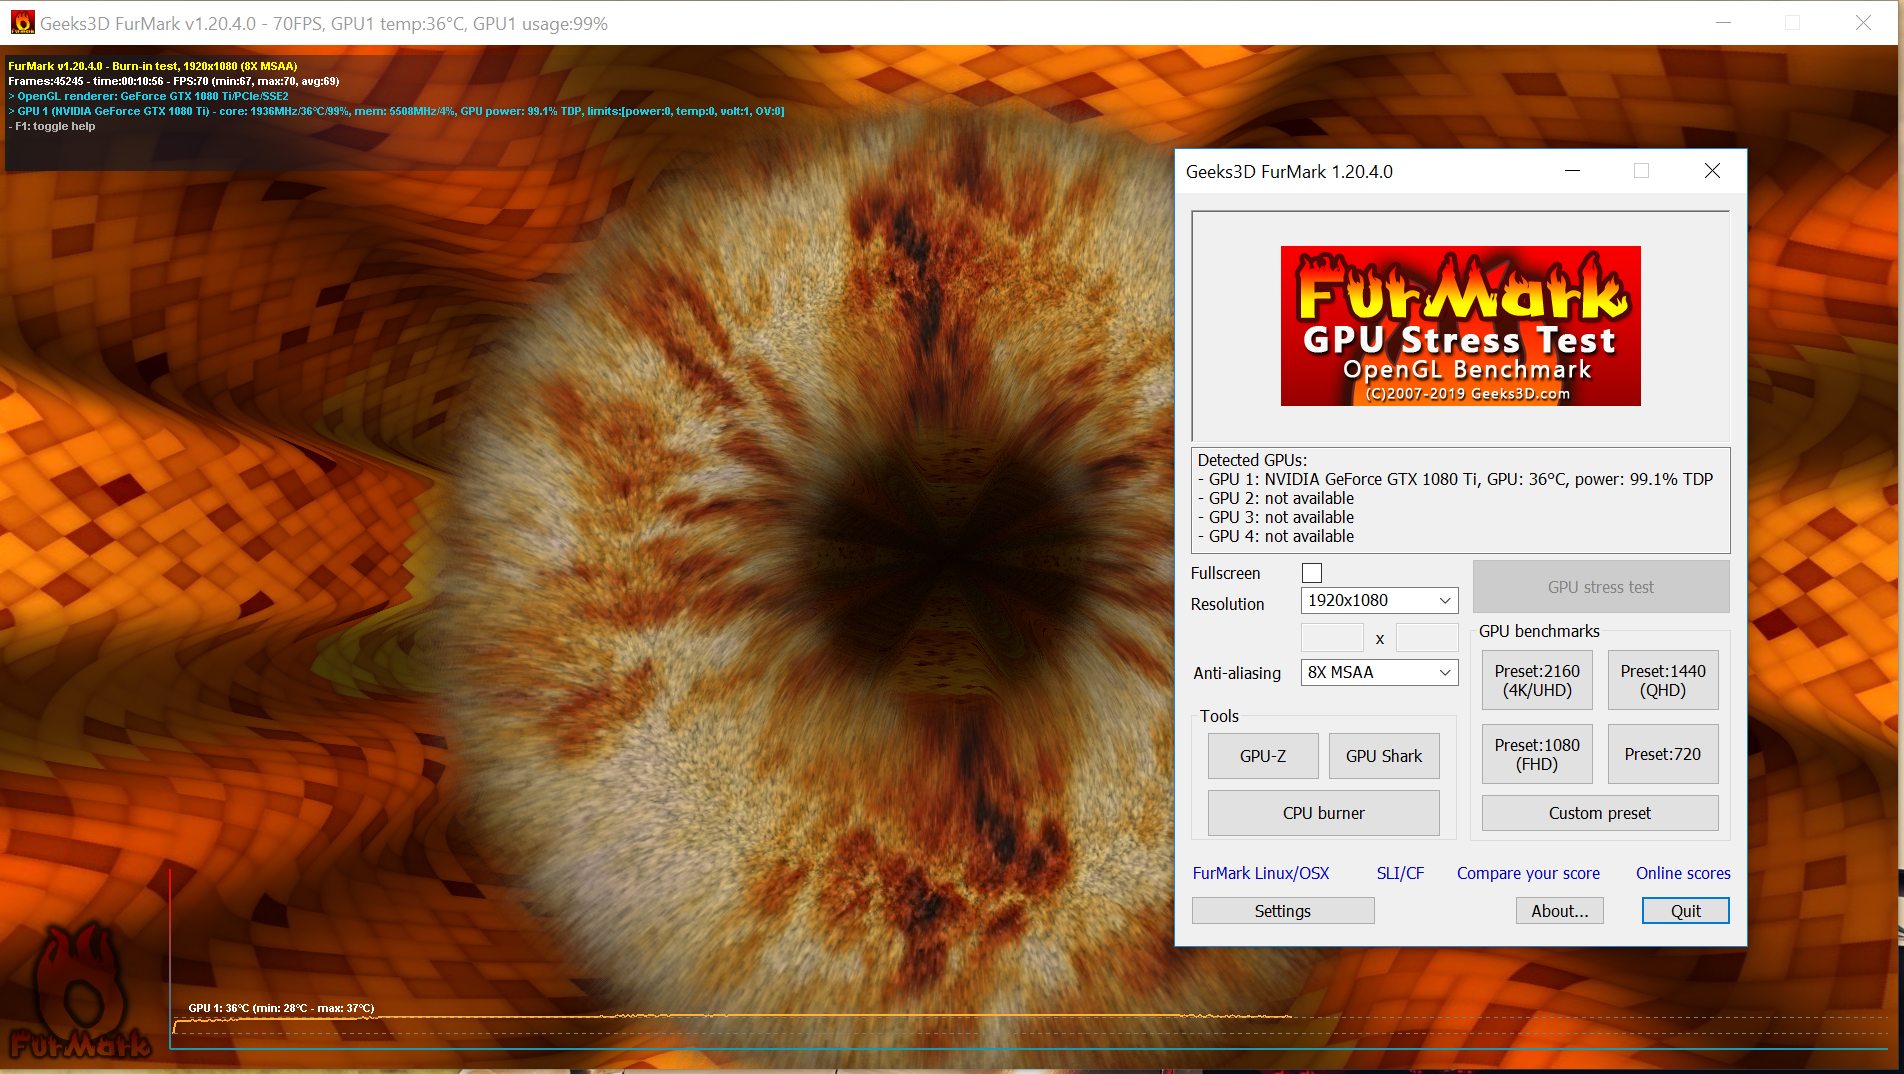Click the 'GPU 2: not available' line
The height and width of the screenshot is (1074, 1904).
click(1276, 498)
